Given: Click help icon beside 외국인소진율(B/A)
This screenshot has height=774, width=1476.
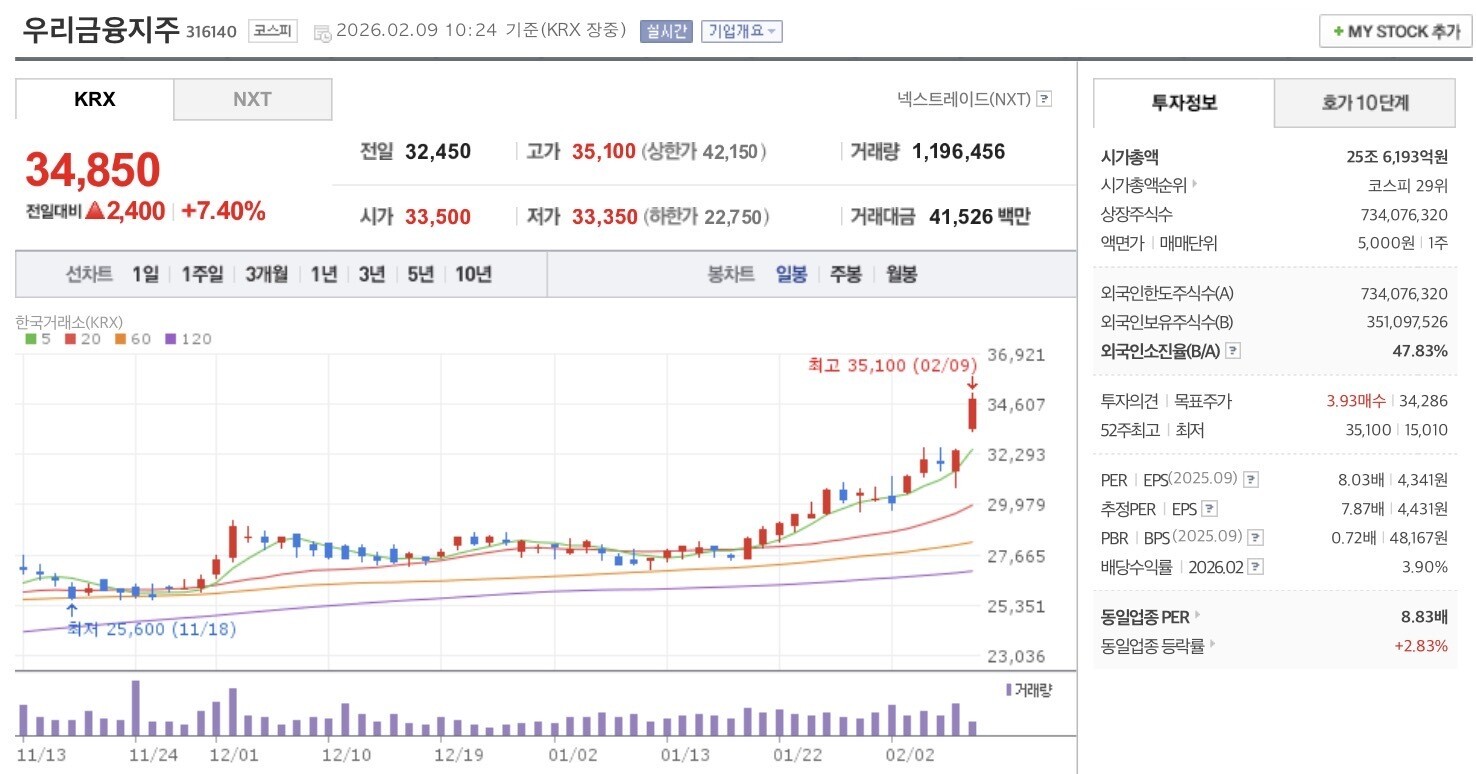Looking at the screenshot, I should (x=1233, y=351).
